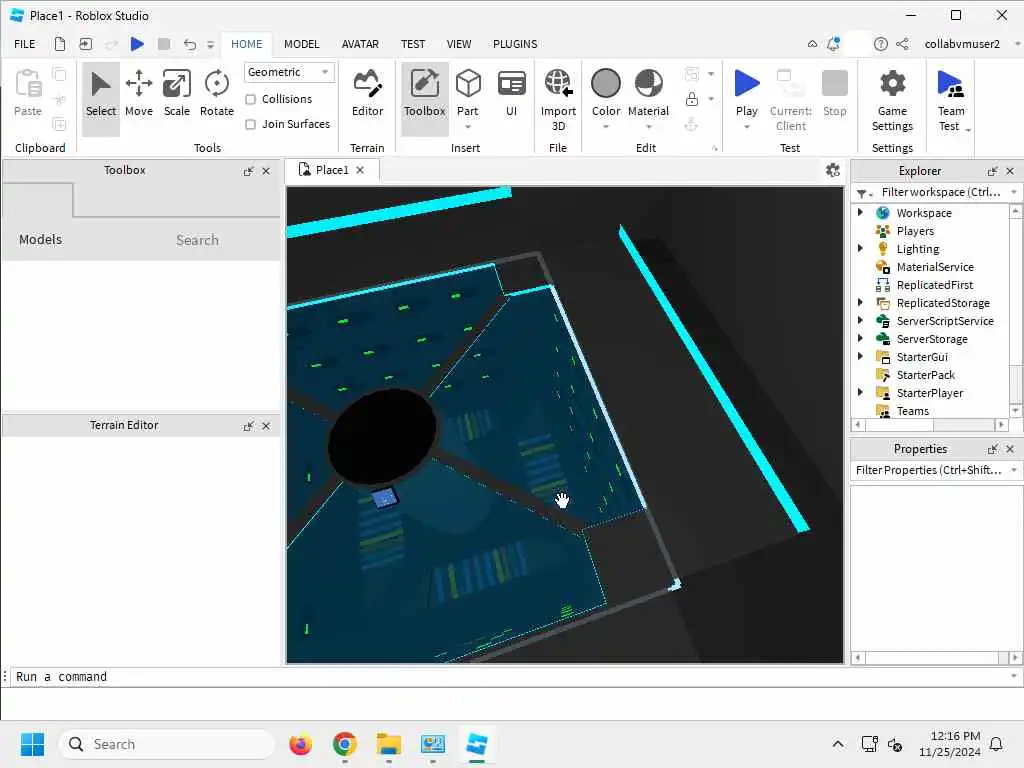Click the Filter workspace field

(941, 192)
